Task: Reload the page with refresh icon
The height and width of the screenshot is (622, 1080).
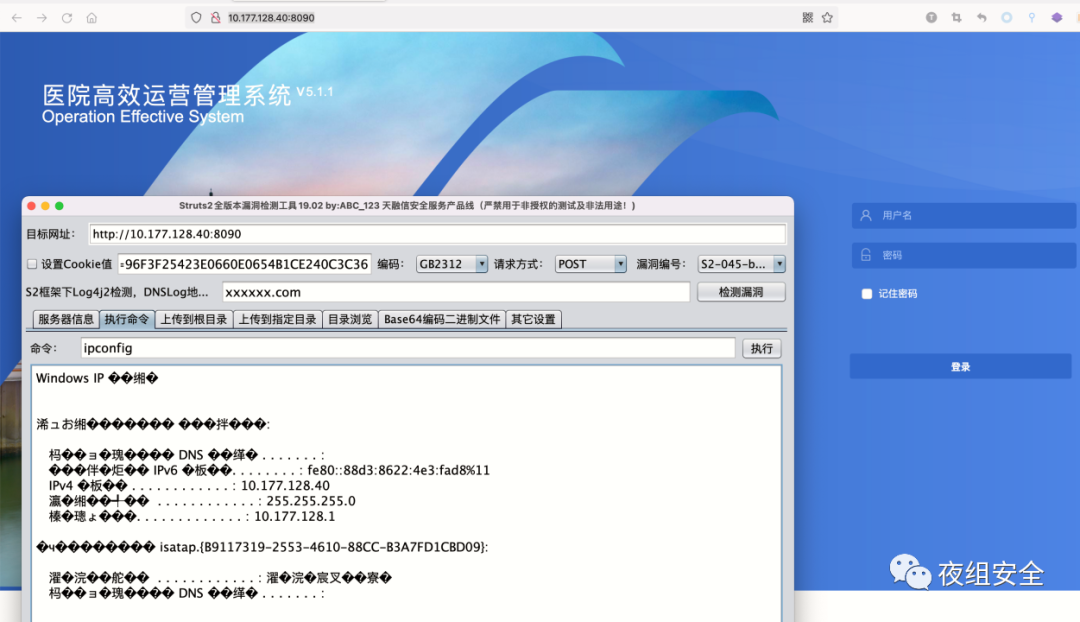Action: 67,18
